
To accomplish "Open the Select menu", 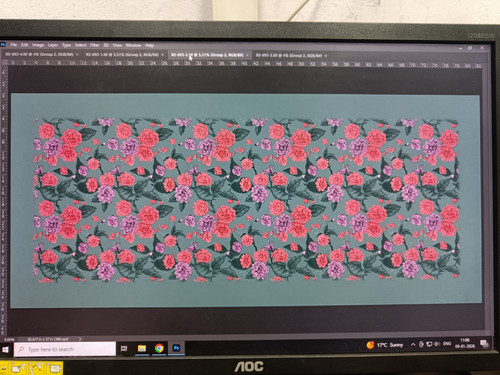I will tap(80, 45).
